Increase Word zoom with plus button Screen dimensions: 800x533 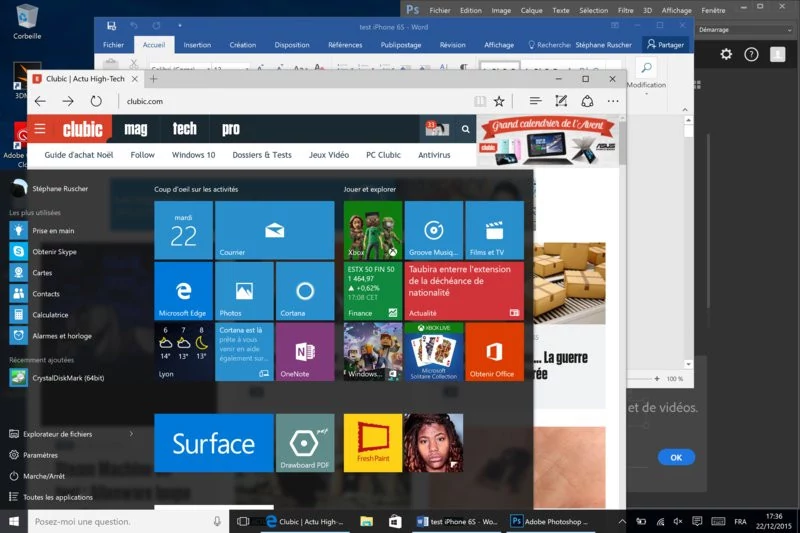point(657,378)
